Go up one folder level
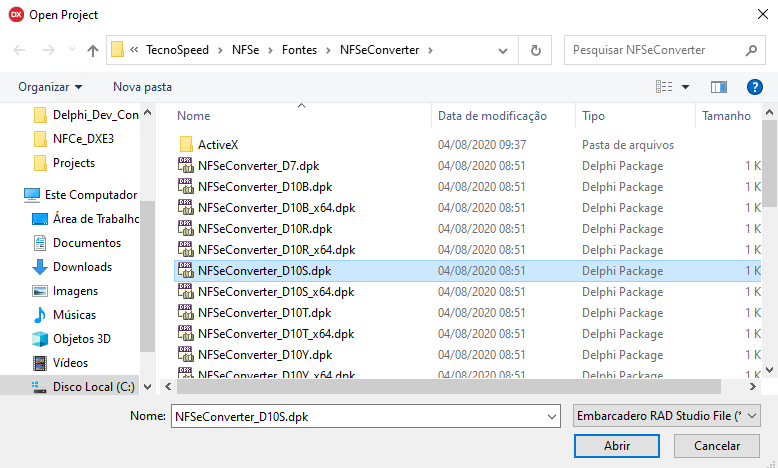This screenshot has height=468, width=778. pyautogui.click(x=93, y=50)
